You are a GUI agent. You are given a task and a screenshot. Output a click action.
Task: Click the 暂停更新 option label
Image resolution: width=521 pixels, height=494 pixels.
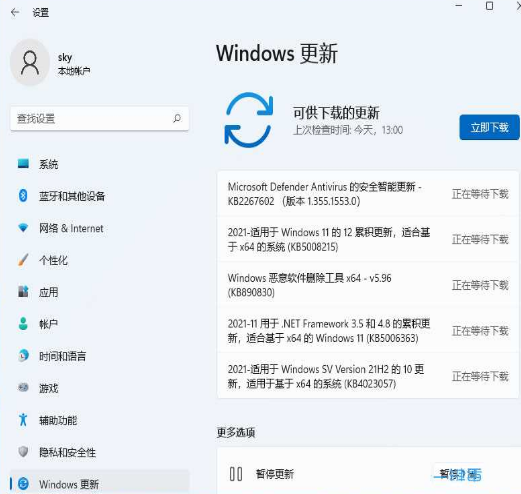pos(275,474)
